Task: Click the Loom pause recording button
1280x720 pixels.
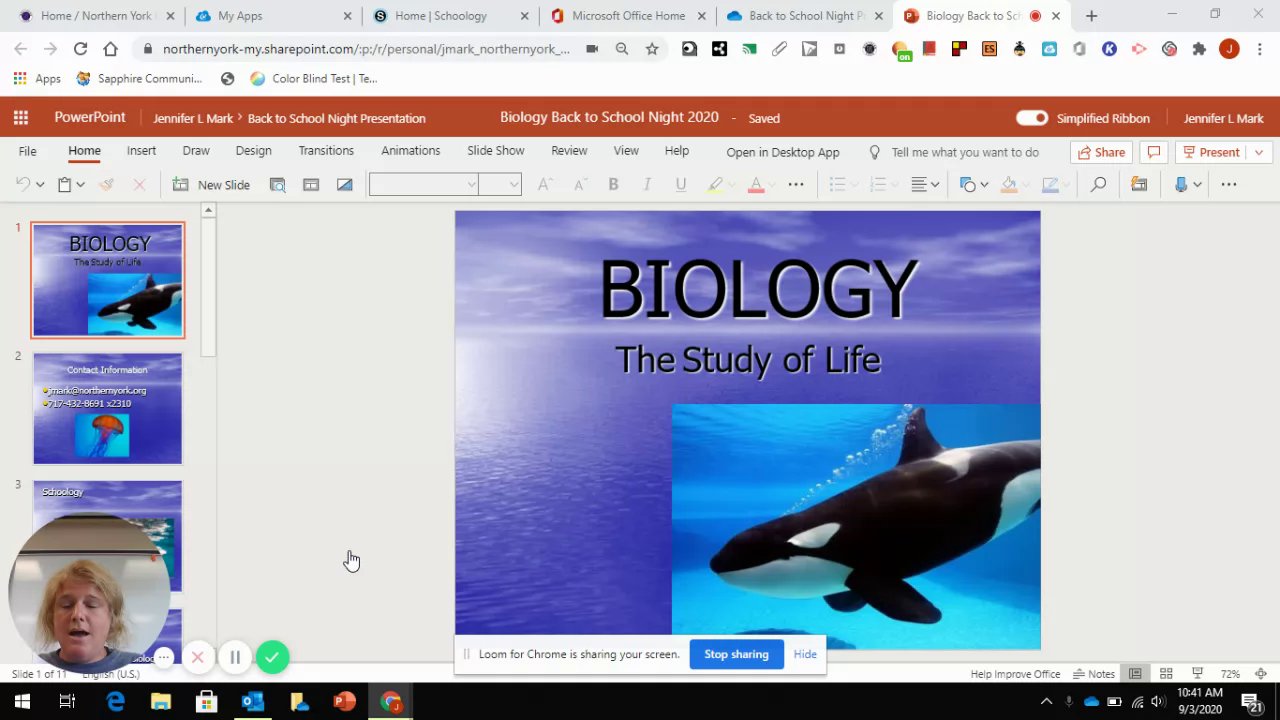Action: click(x=235, y=657)
